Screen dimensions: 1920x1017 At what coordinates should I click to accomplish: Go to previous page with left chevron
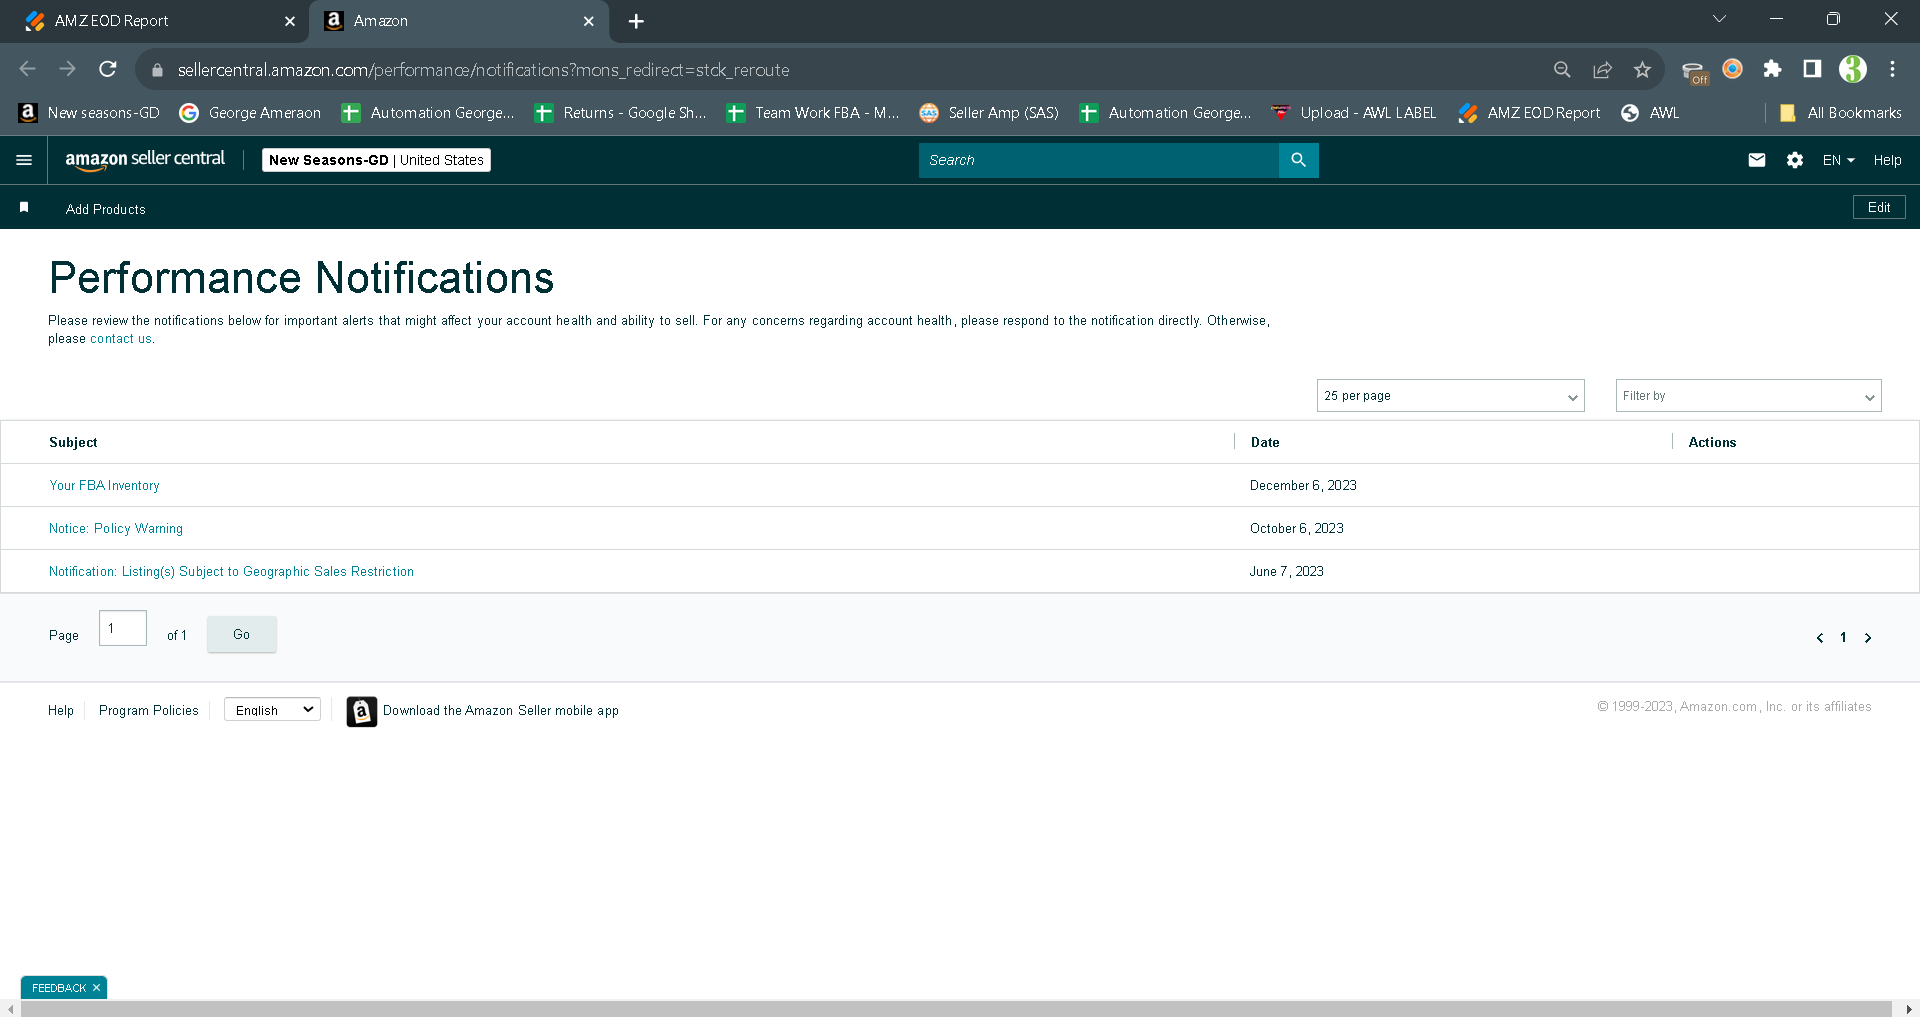coord(1820,638)
